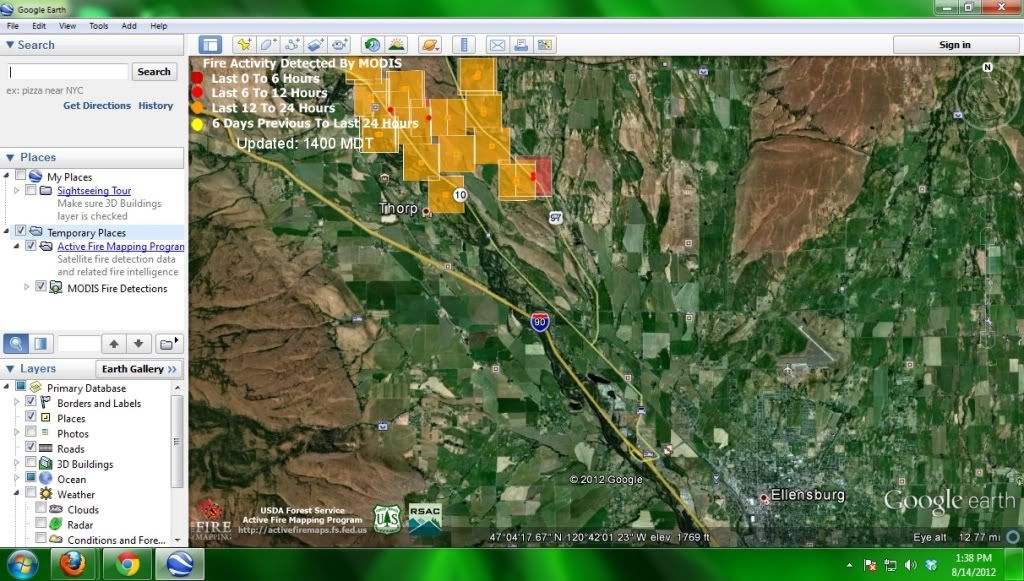Enable the Radar weather layer checkbox
Viewport: 1024px width, 581px height.
click(x=40, y=524)
